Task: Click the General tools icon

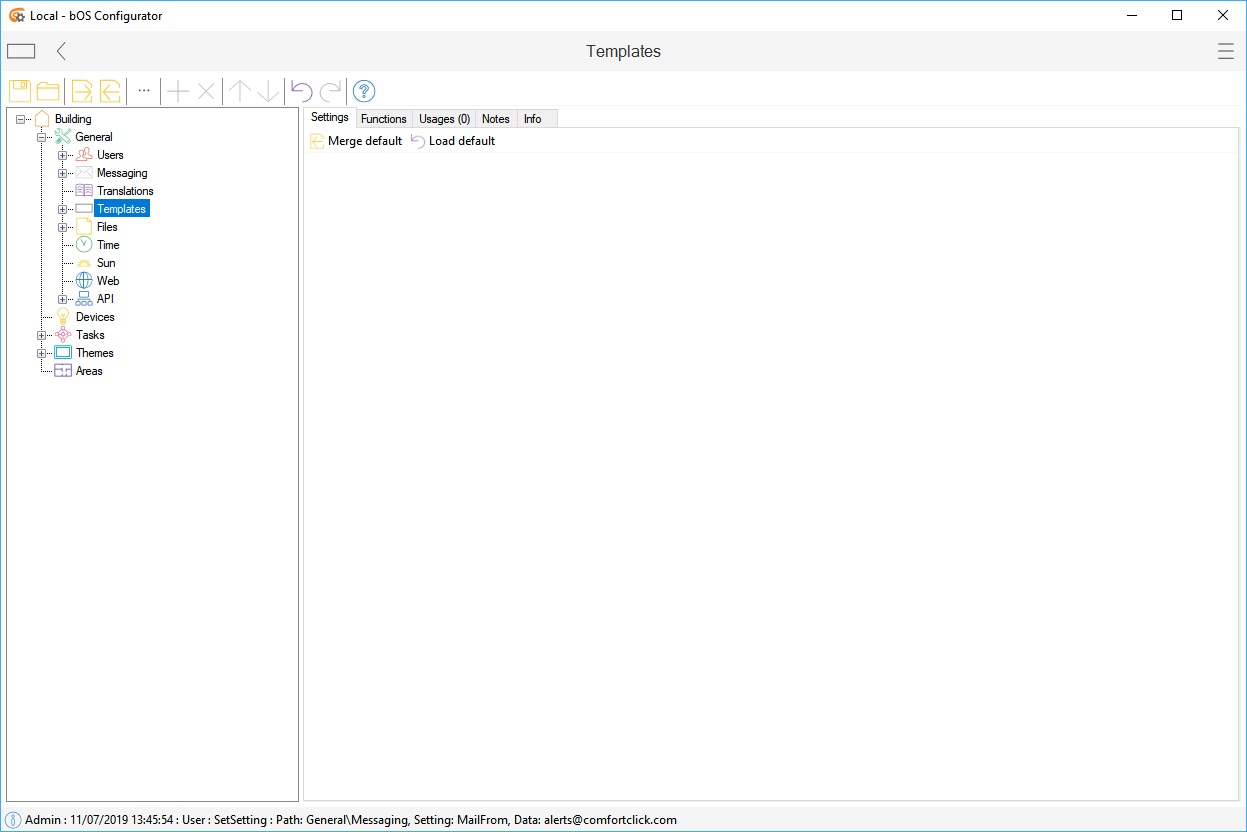Action: [63, 137]
